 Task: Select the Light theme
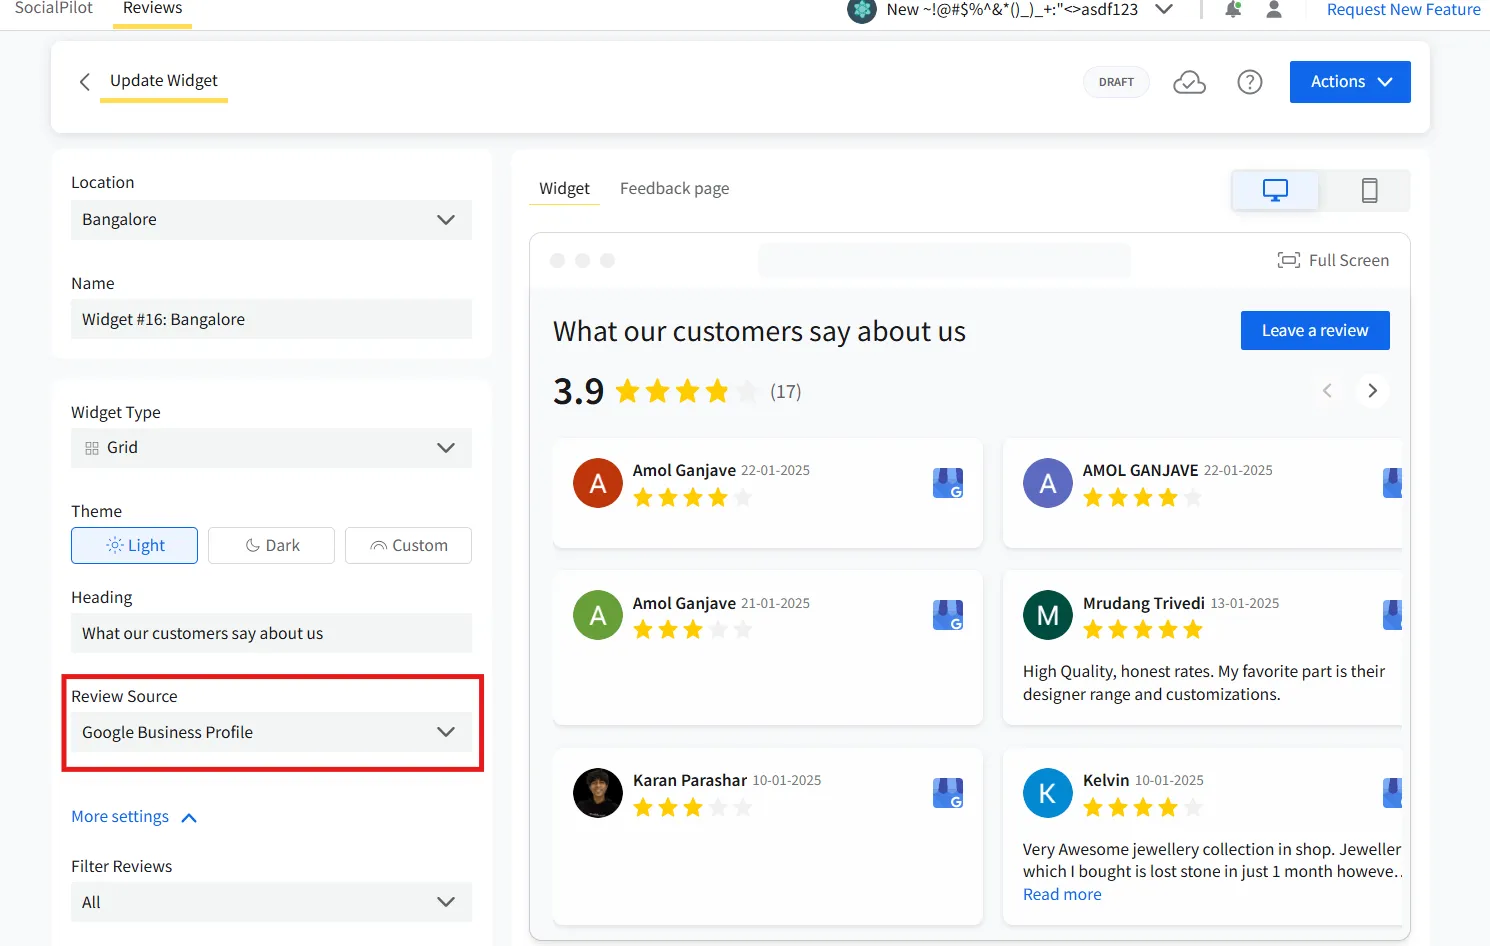(x=134, y=545)
